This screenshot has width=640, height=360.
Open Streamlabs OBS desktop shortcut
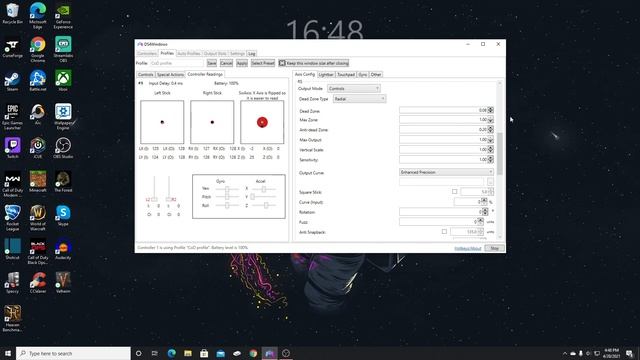coord(63,49)
